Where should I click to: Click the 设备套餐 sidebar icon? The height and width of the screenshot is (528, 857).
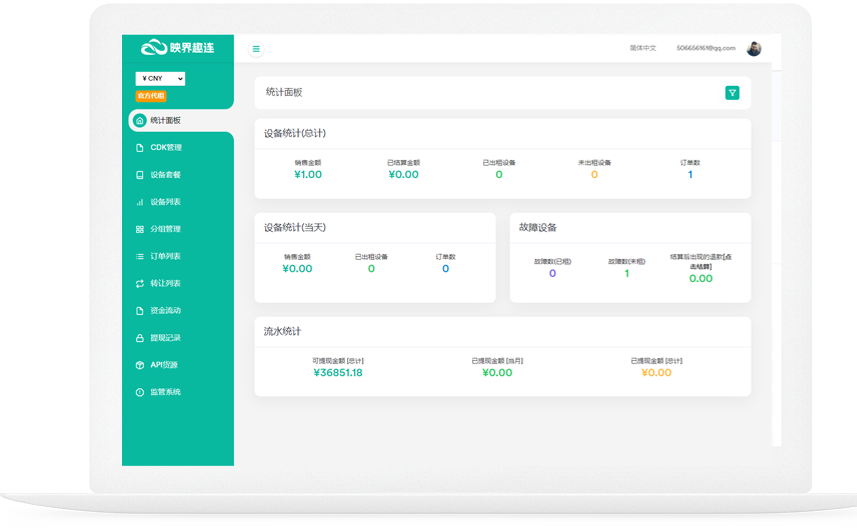pos(140,175)
